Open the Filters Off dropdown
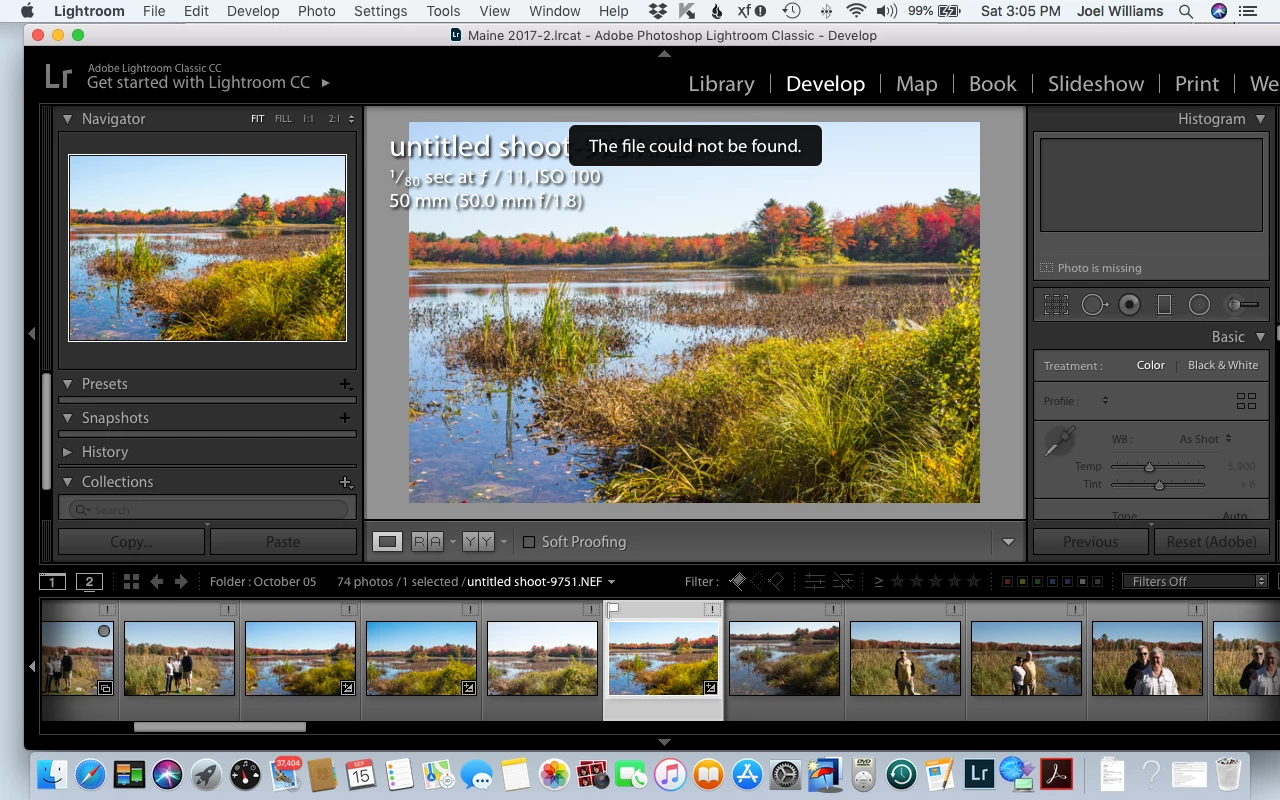This screenshot has height=800, width=1280. point(1194,581)
